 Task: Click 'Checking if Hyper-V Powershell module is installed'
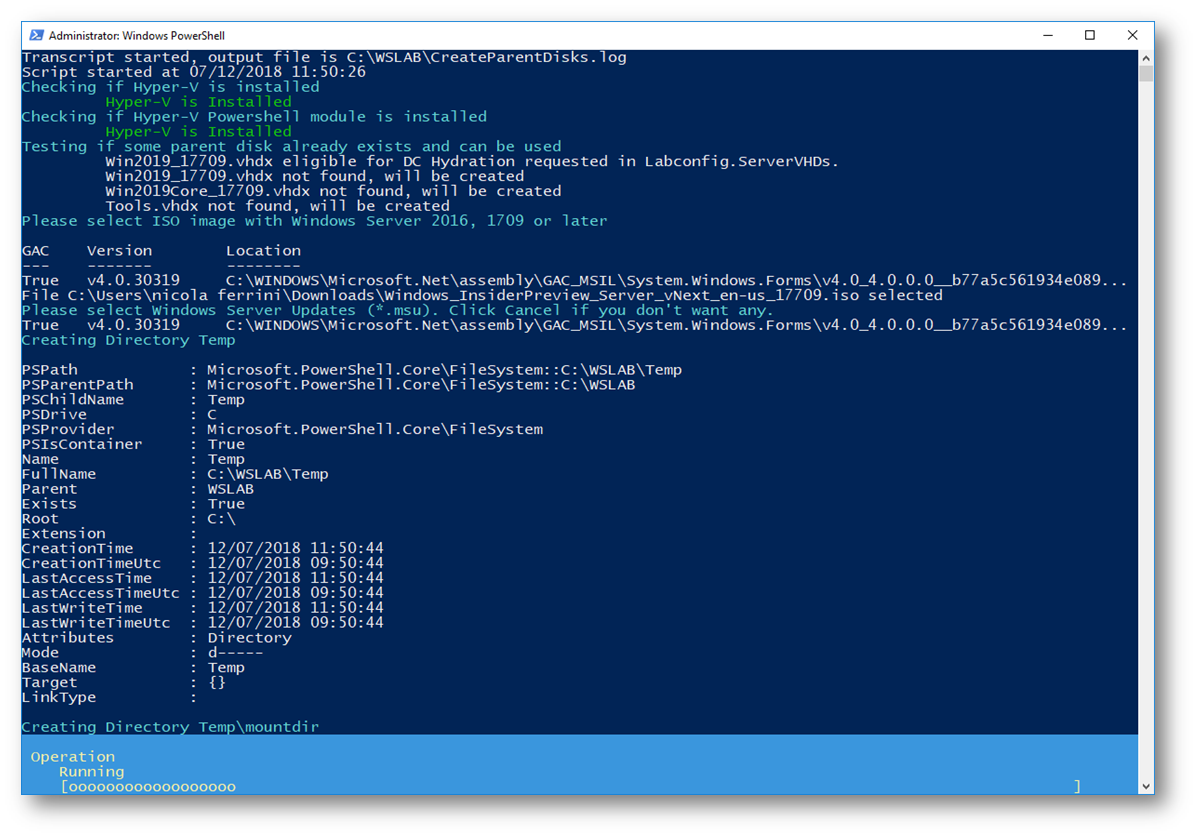coord(254,117)
